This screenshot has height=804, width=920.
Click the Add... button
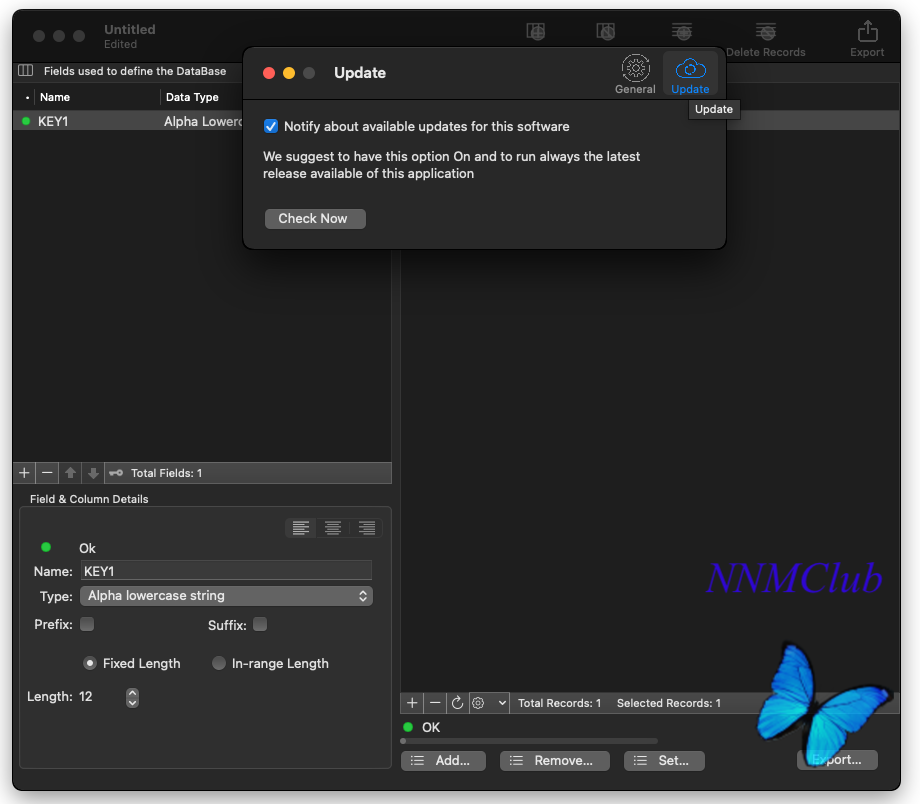443,761
